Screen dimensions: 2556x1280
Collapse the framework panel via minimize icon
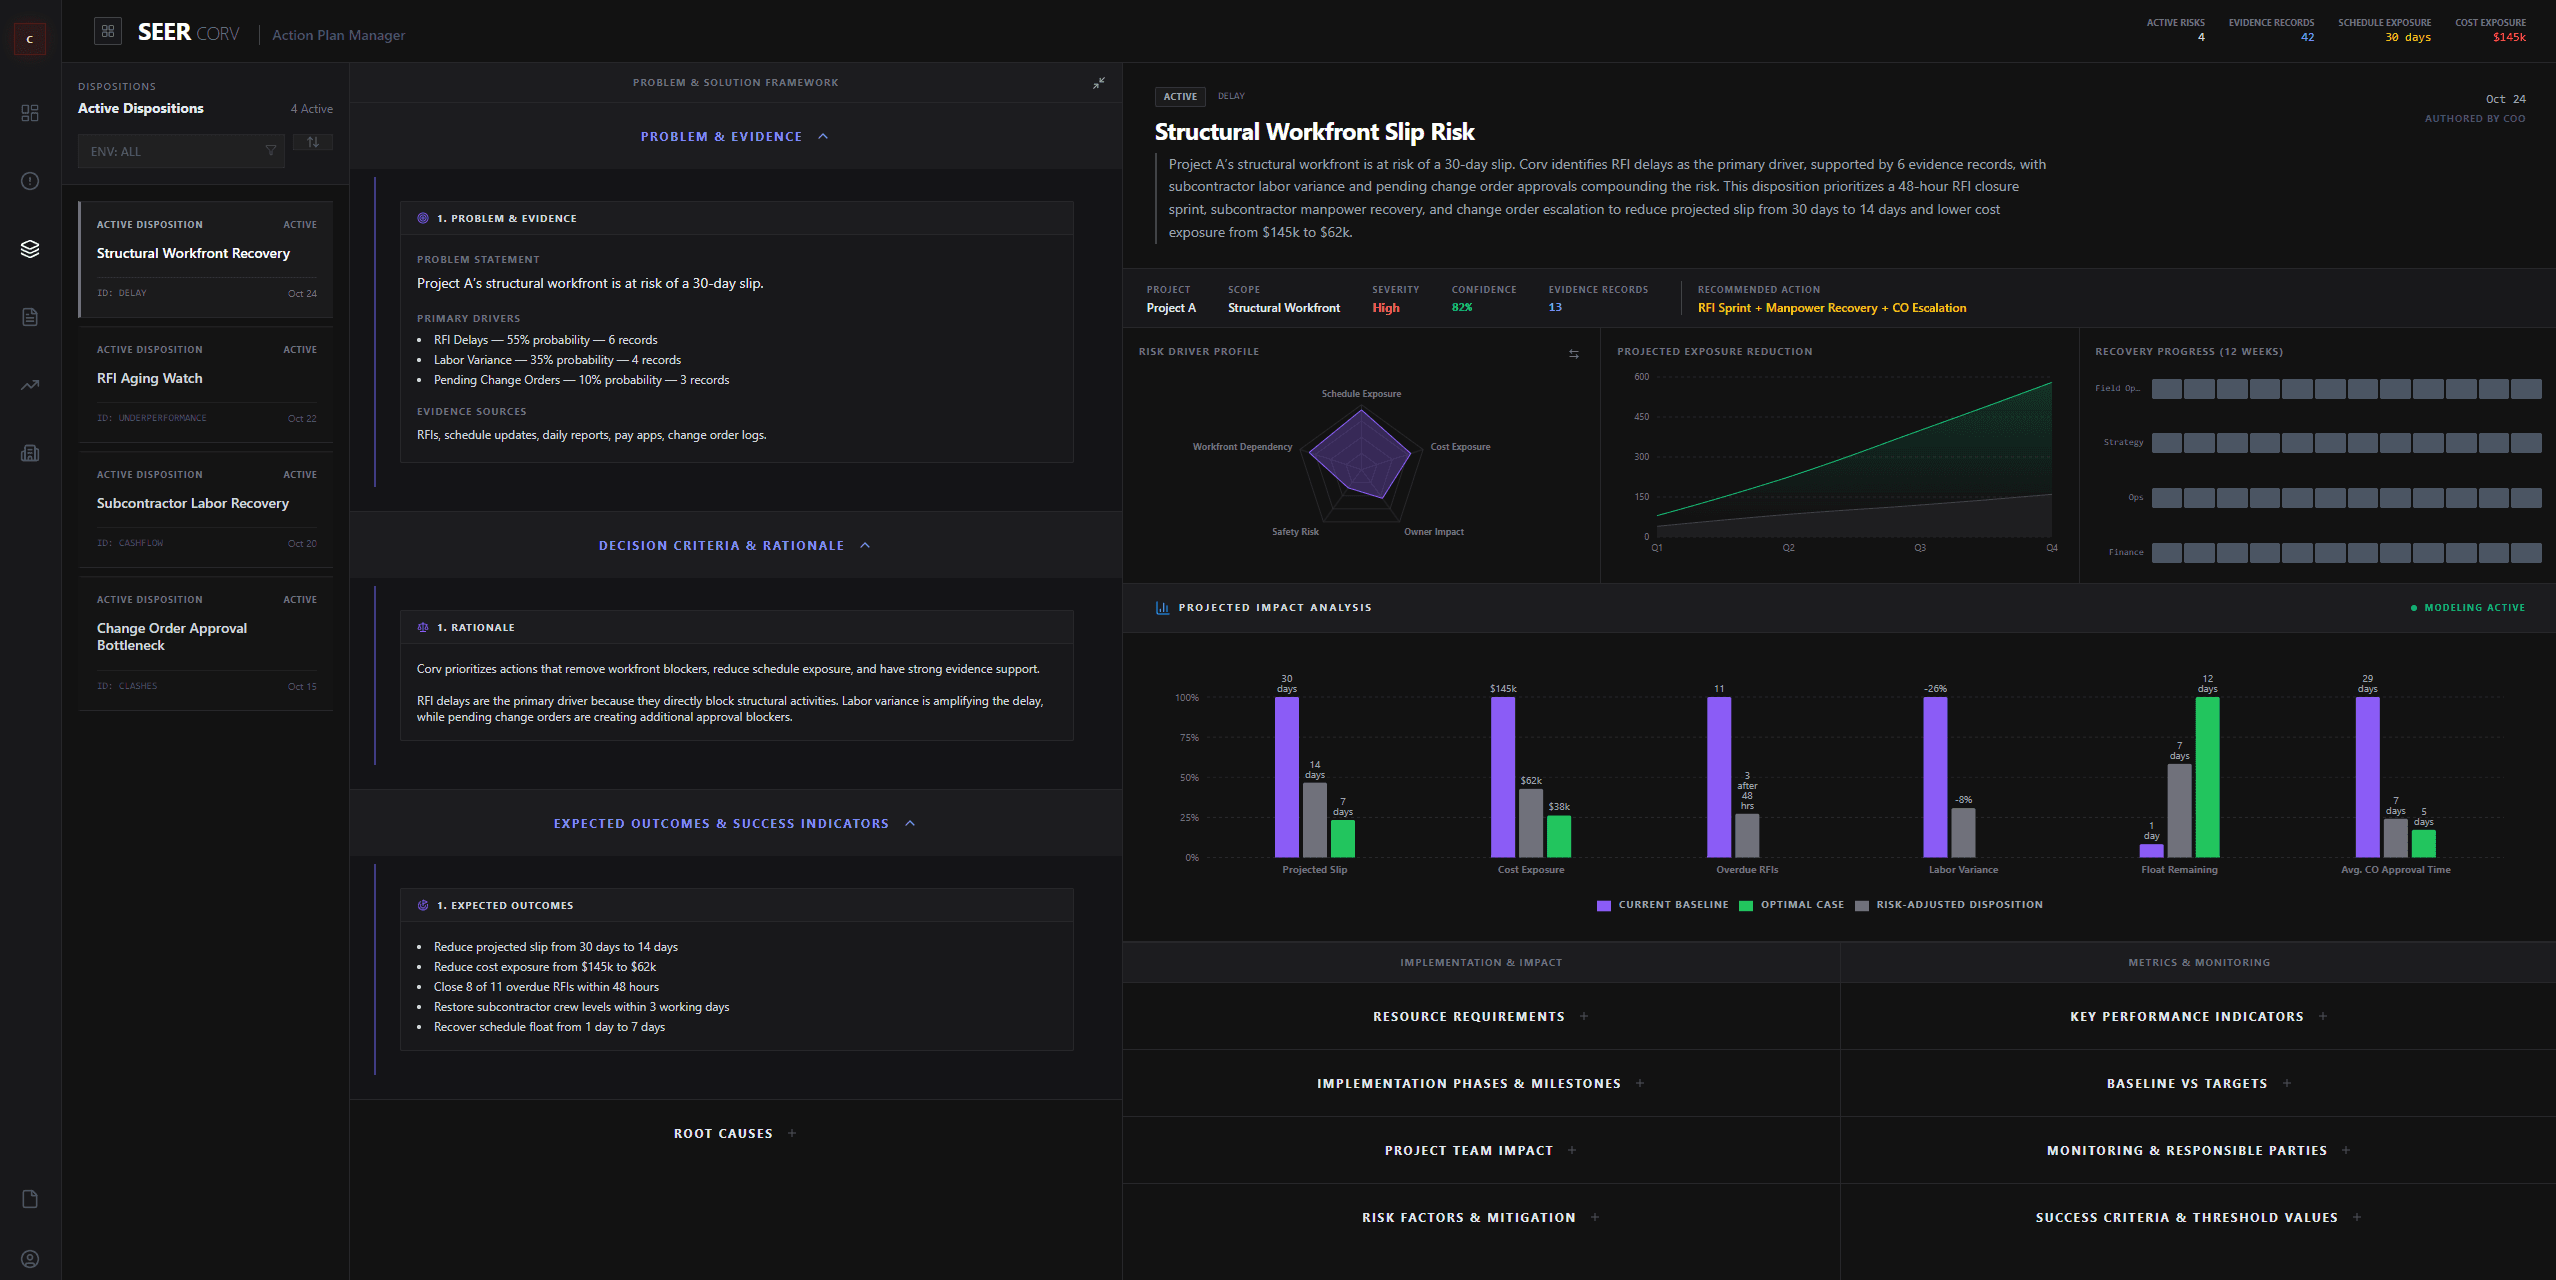[1099, 83]
